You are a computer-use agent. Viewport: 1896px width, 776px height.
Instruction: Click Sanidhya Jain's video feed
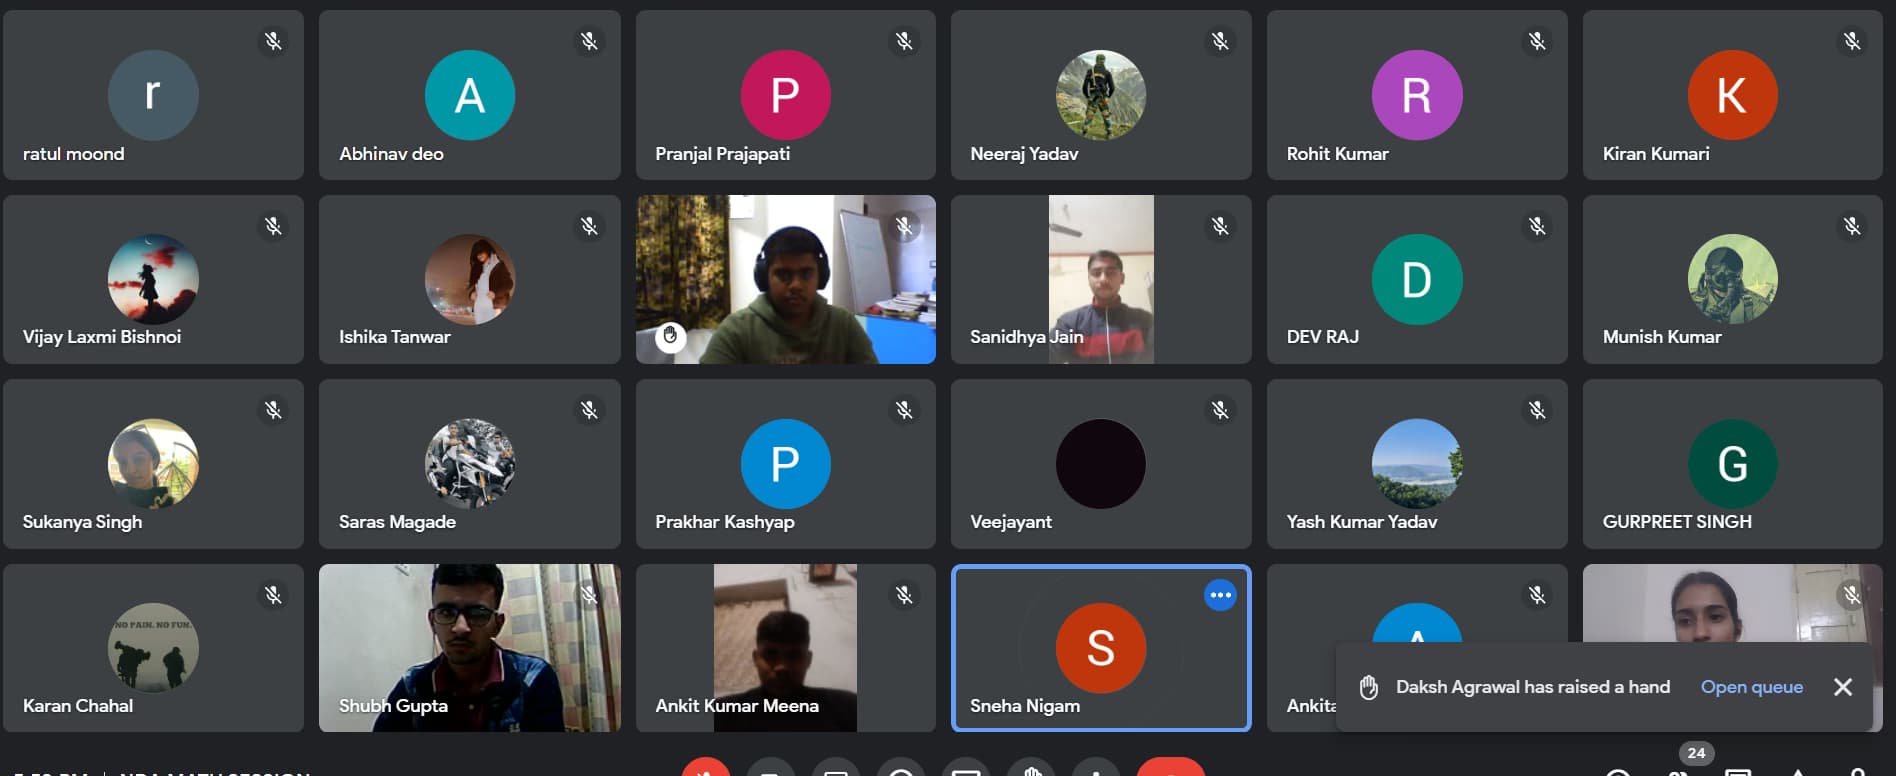(1100, 279)
